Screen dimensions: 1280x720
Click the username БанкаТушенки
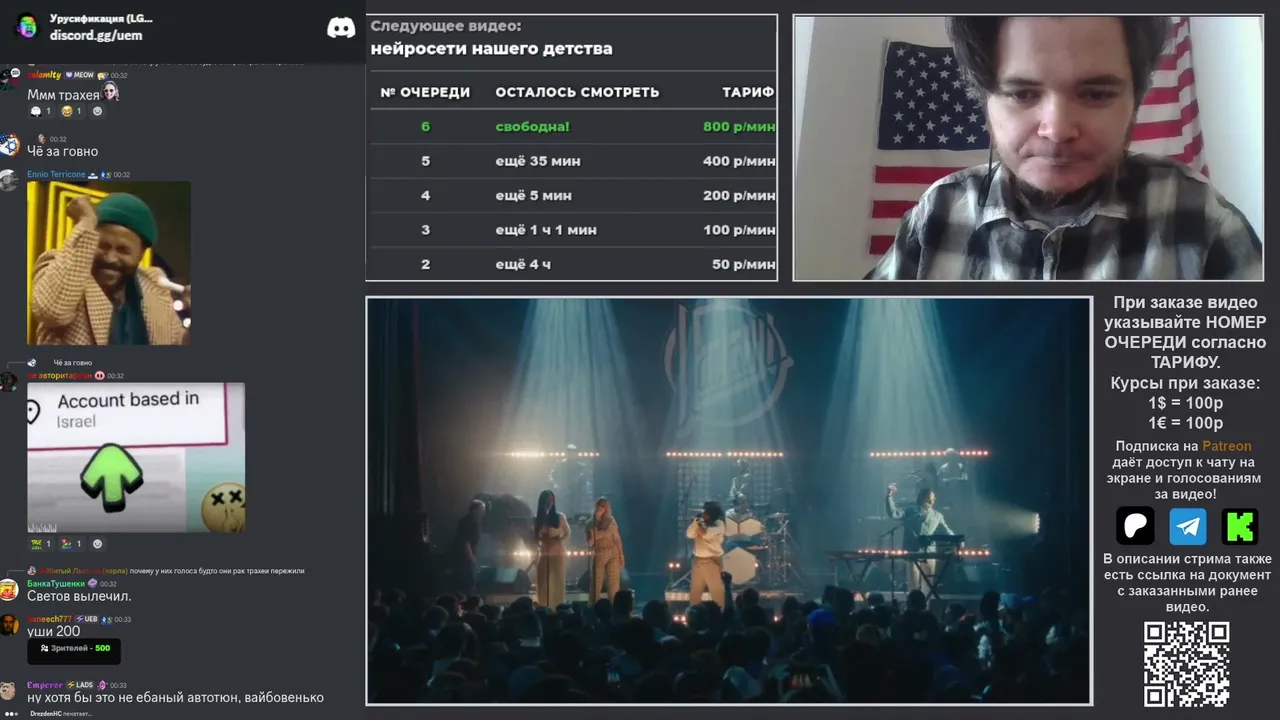[x=56, y=584]
